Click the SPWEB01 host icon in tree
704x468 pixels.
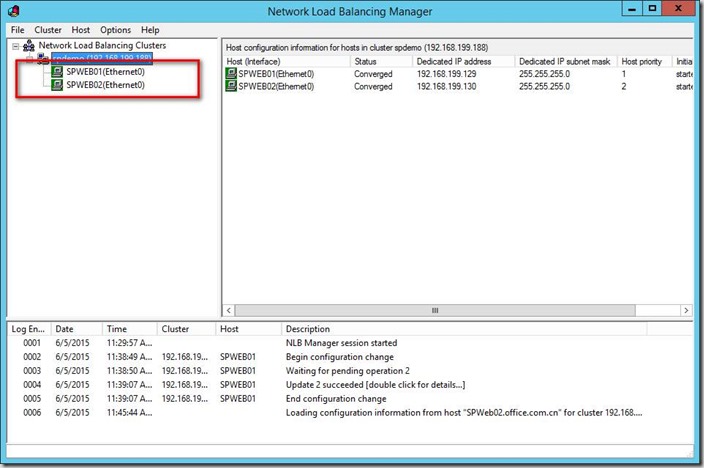[x=58, y=72]
